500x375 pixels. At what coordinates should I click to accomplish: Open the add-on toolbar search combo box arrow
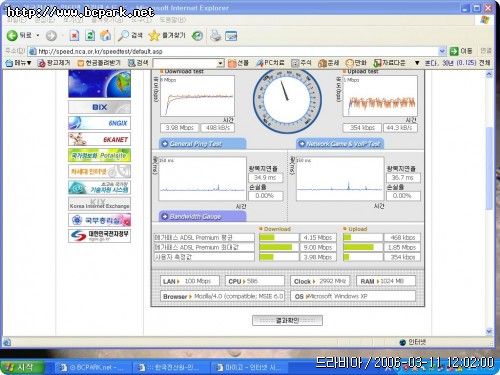coord(220,63)
